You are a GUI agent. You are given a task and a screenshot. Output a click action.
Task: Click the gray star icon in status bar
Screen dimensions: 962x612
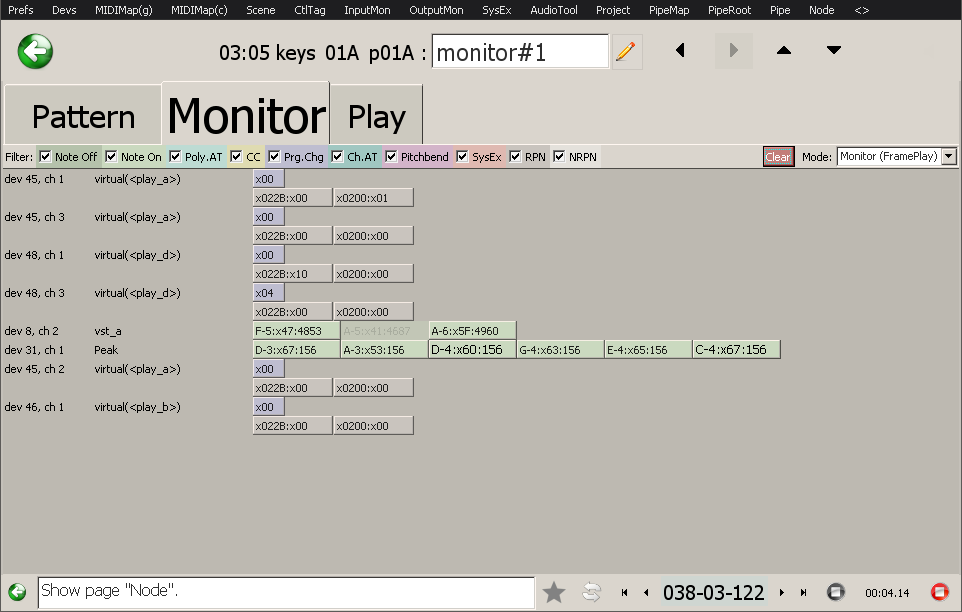pyautogui.click(x=554, y=592)
